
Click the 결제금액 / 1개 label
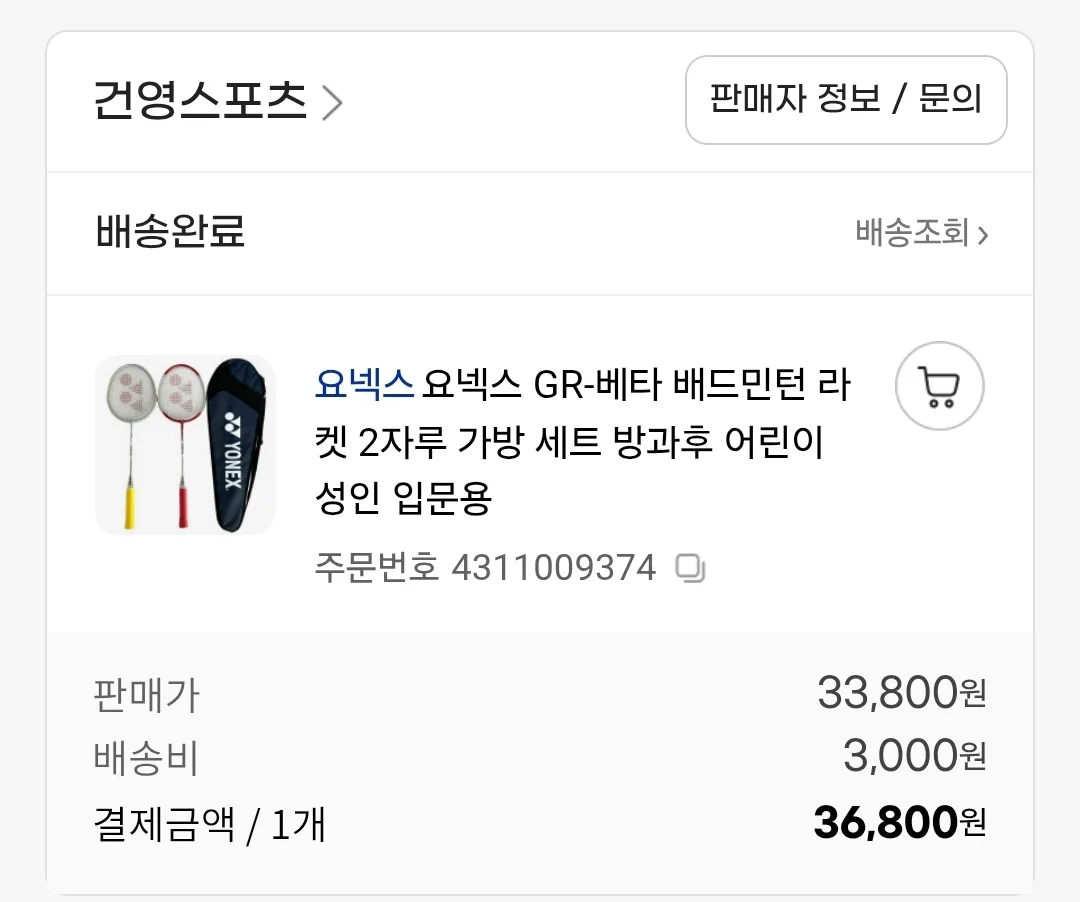(x=210, y=825)
